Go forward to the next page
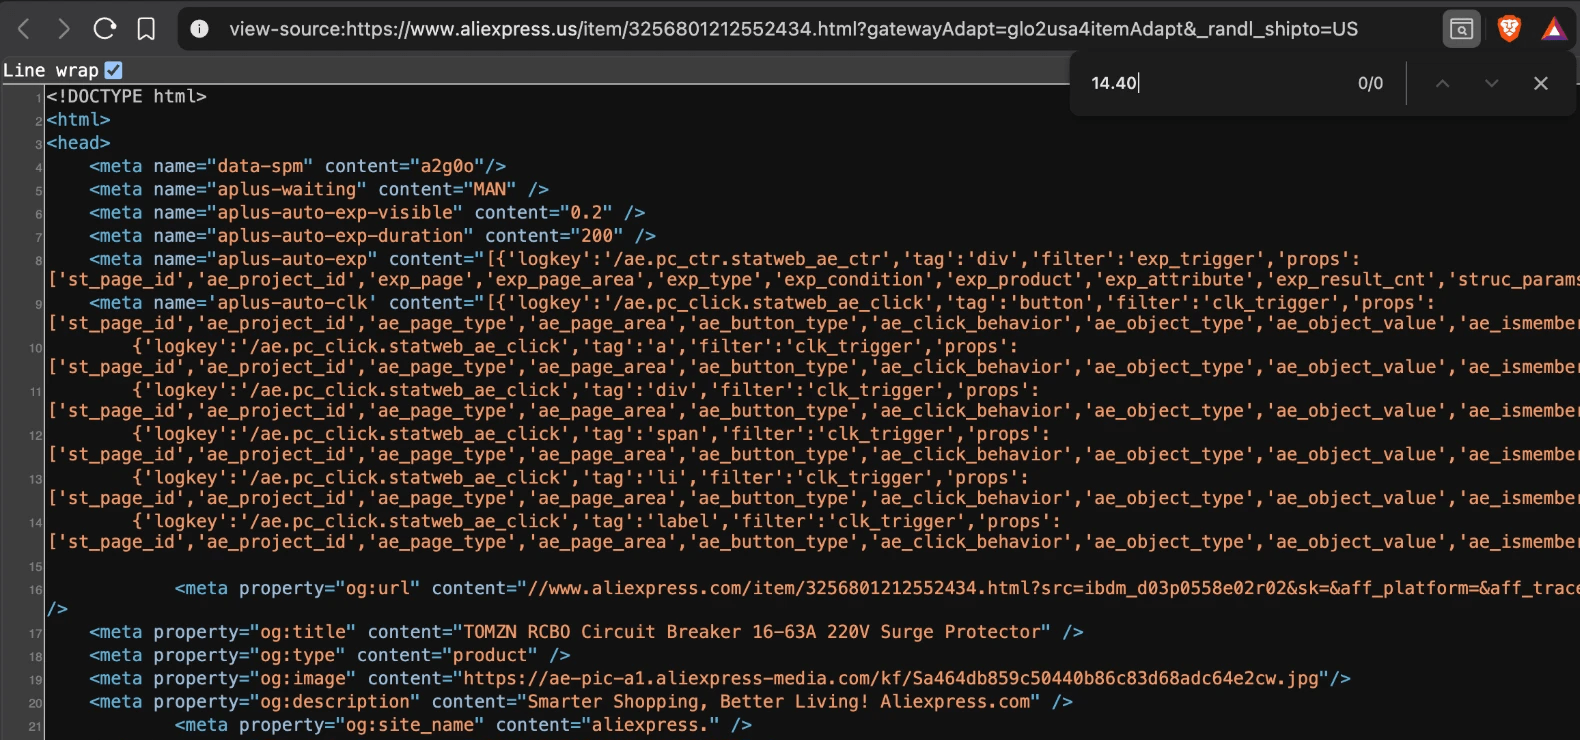The width and height of the screenshot is (1580, 740). [x=64, y=29]
